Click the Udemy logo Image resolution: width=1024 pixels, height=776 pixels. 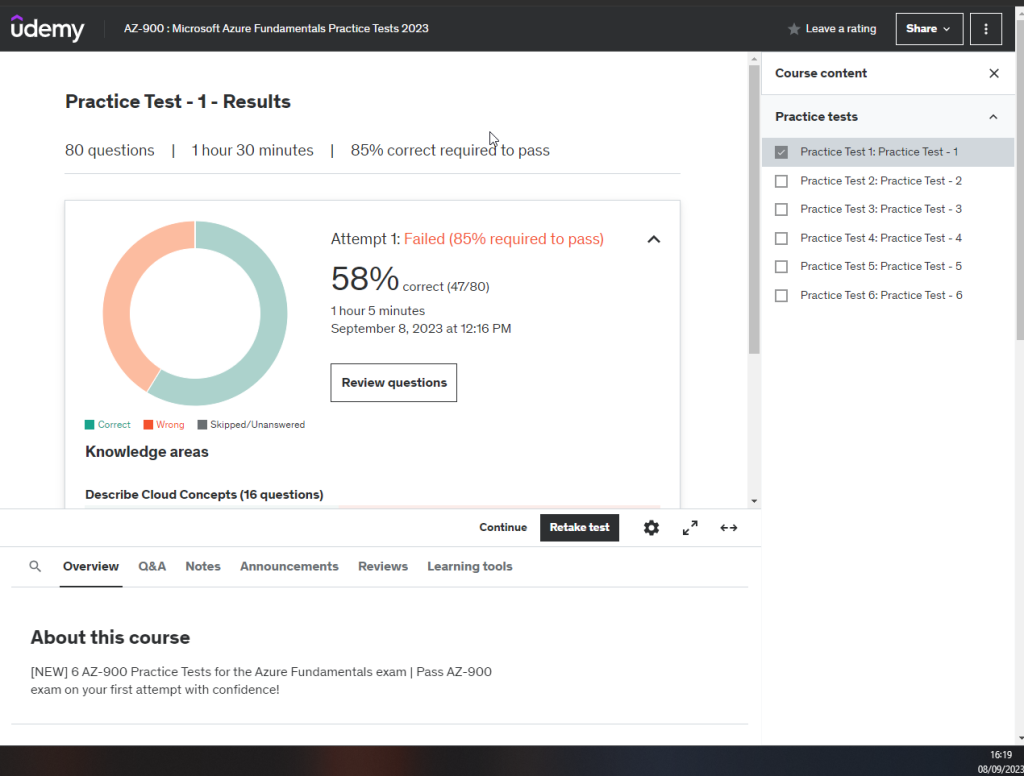pyautogui.click(x=48, y=28)
